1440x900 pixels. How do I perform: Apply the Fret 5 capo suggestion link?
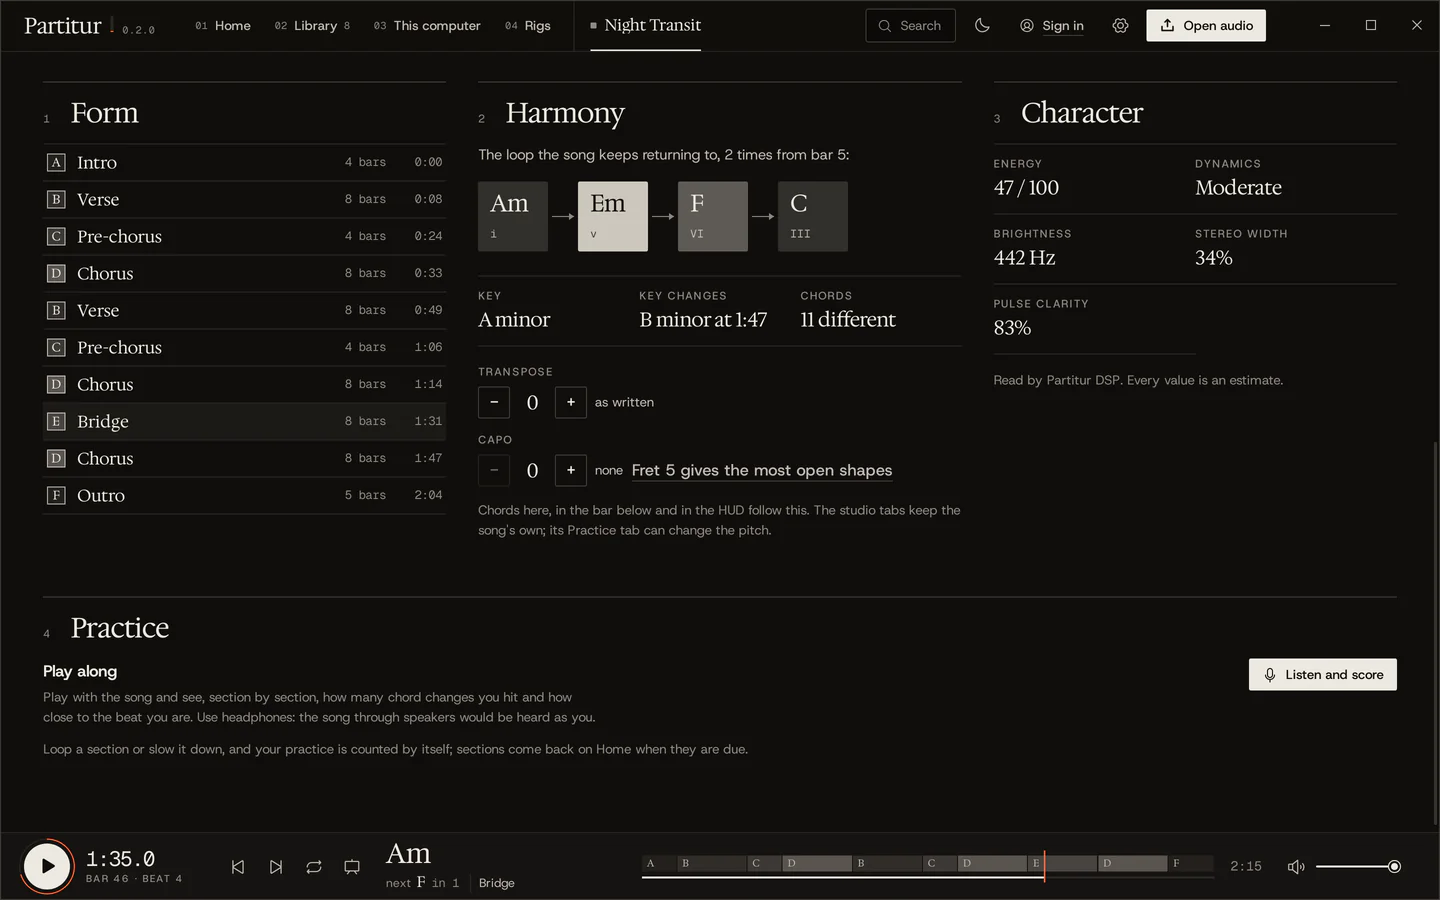click(762, 470)
